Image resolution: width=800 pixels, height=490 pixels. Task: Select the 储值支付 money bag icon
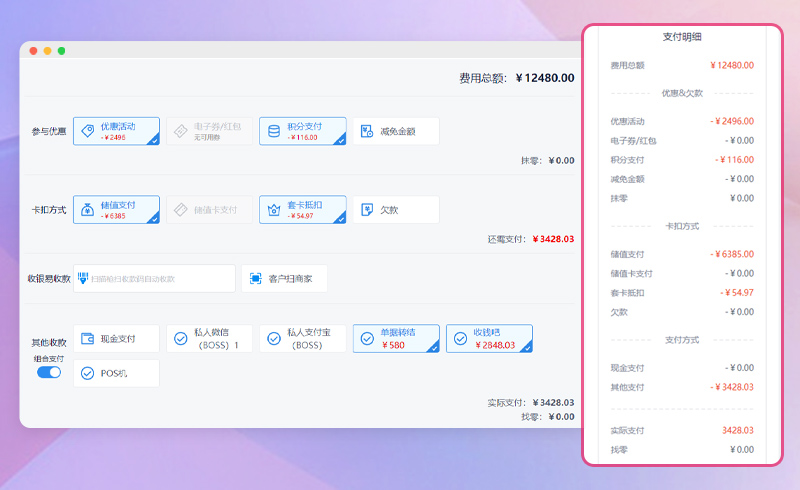pos(88,209)
